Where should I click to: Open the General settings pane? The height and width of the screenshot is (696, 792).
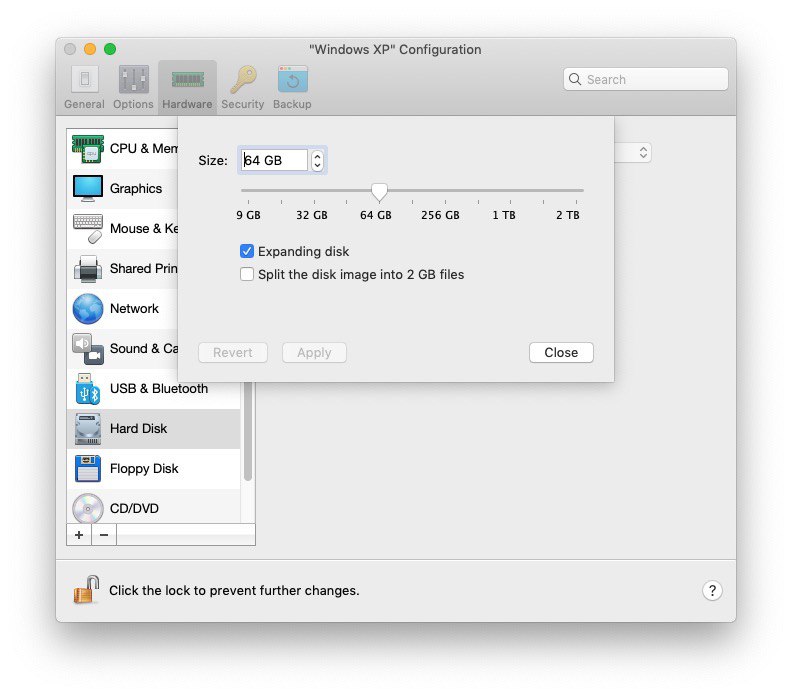(x=84, y=87)
